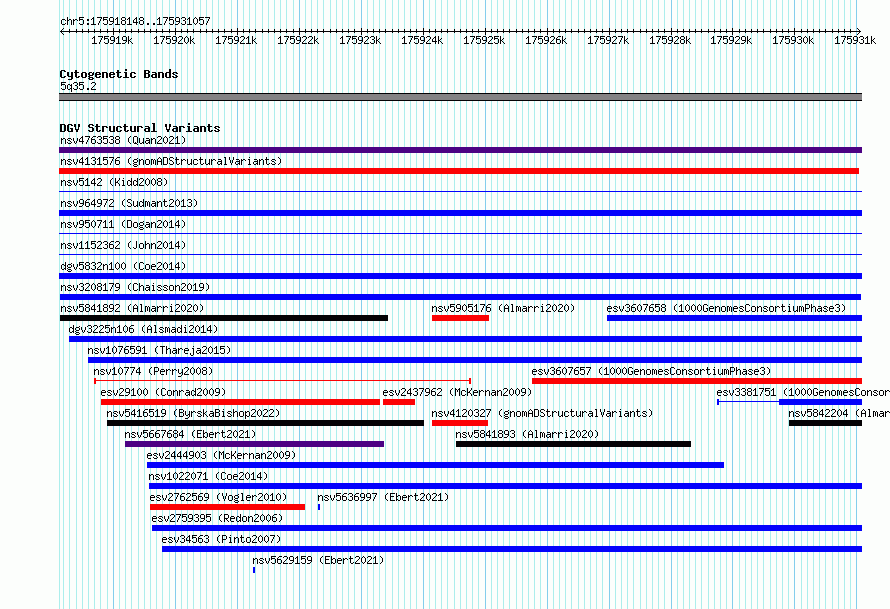Open the nsv1152362 (John2014) variant label

[x=123, y=245]
